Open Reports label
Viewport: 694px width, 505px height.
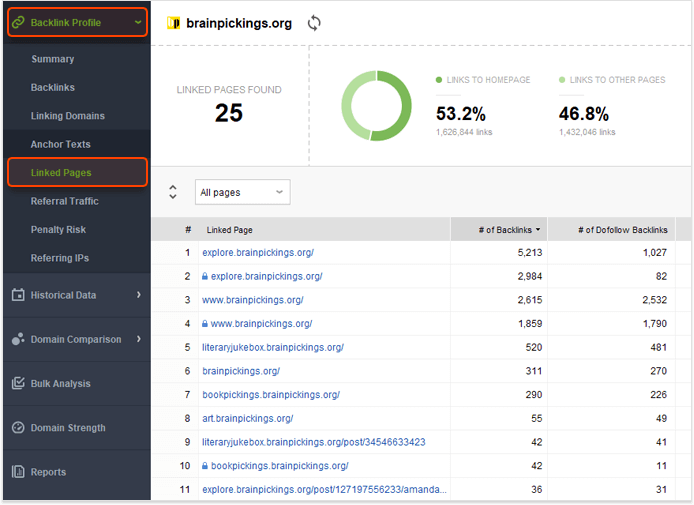(x=48, y=472)
